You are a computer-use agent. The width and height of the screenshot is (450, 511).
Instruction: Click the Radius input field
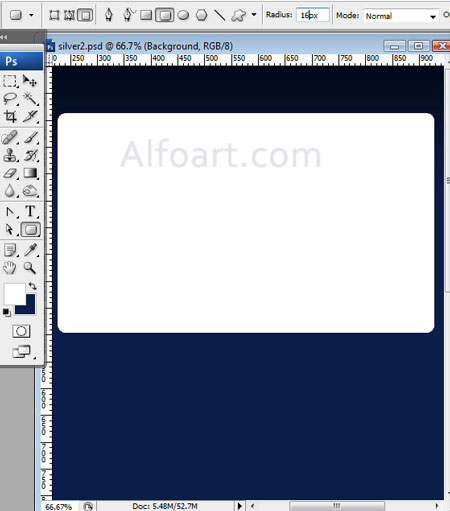(x=313, y=15)
